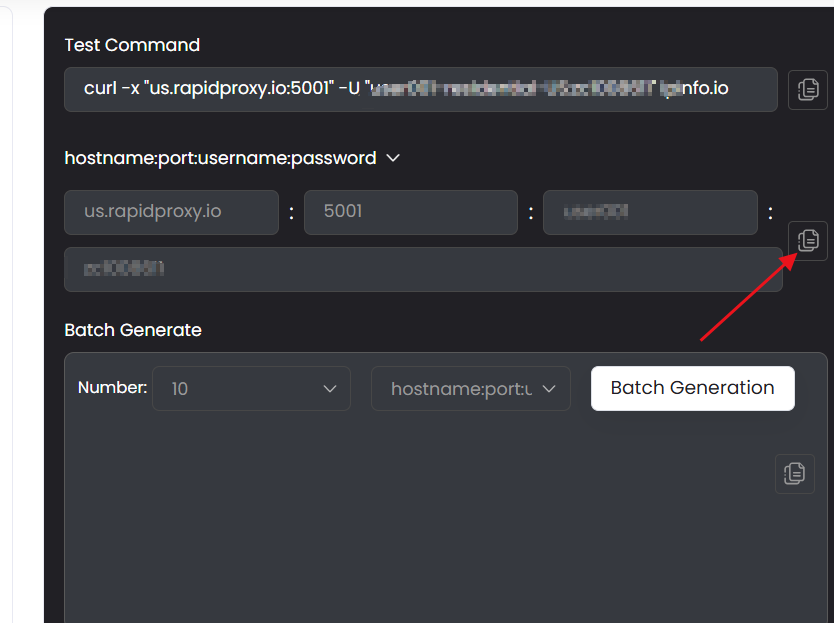Click the Test Command heading
The width and height of the screenshot is (834, 623).
tap(132, 45)
